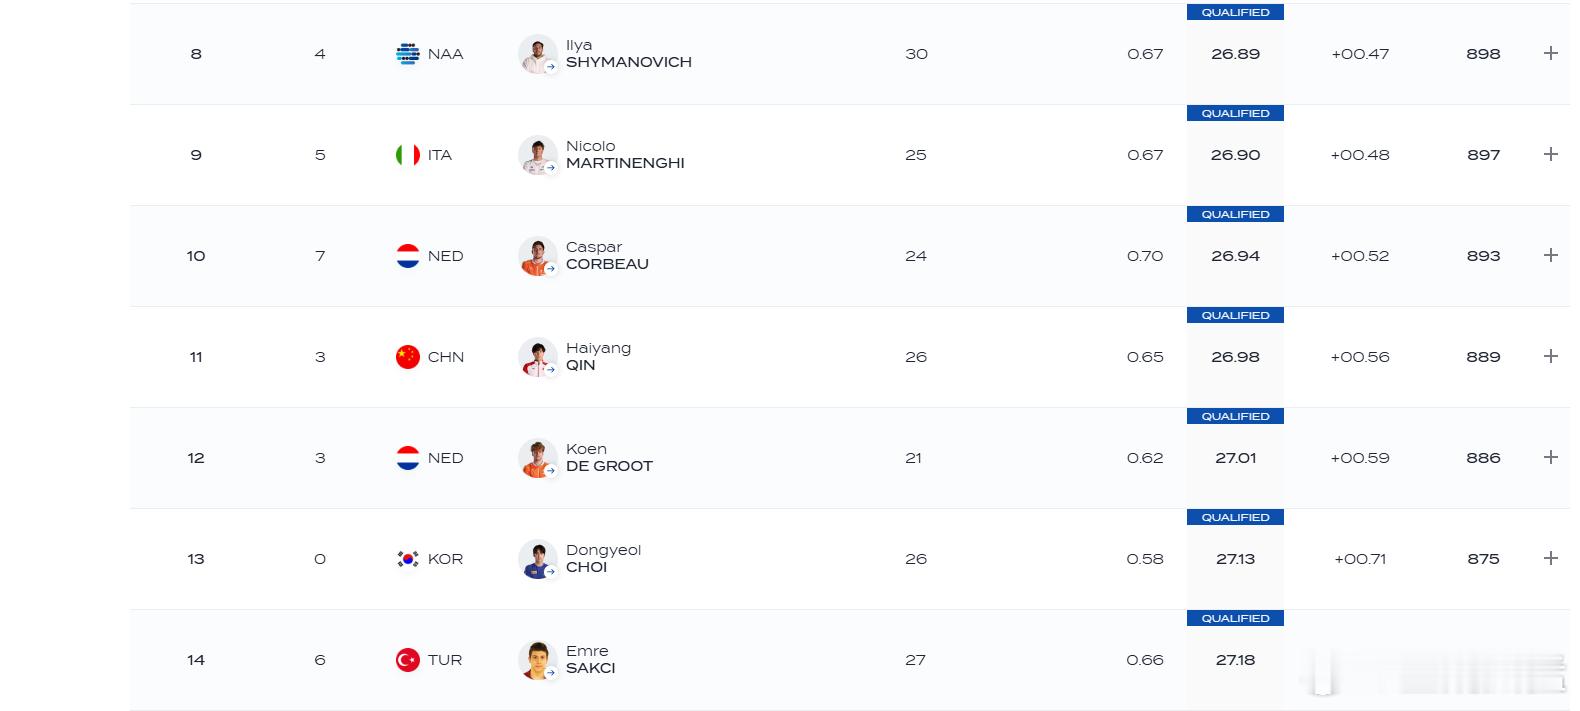The width and height of the screenshot is (1580, 711).
Task: Open Dongyeol CHOI athlete name link
Action: [603, 558]
